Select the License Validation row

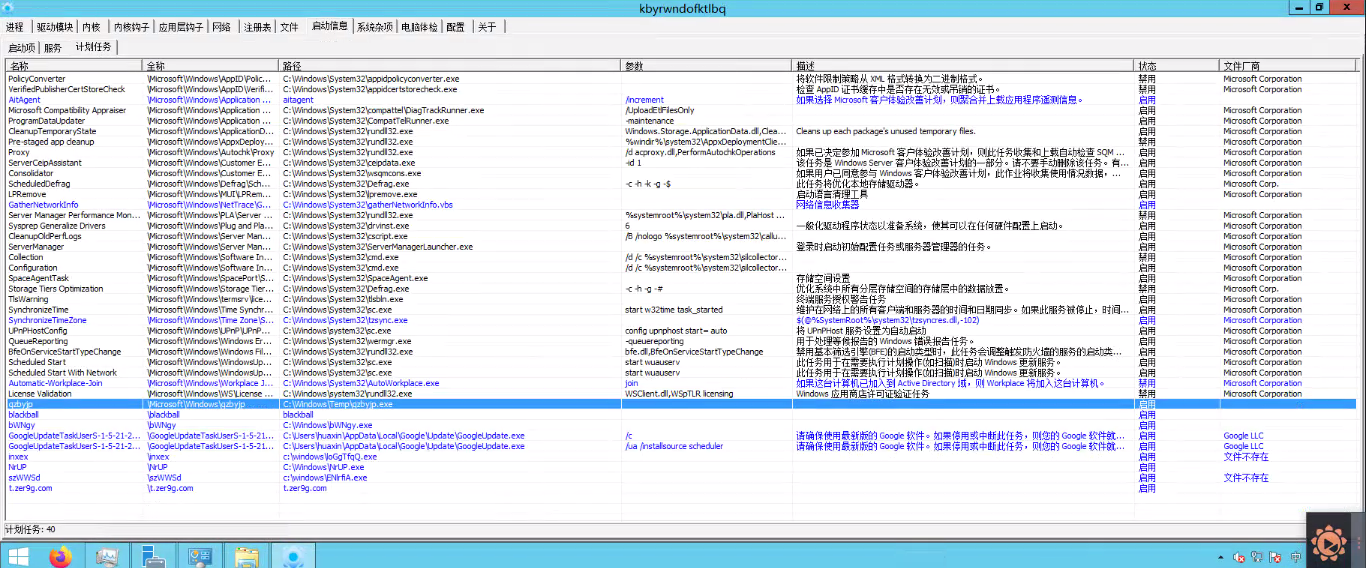coord(680,394)
